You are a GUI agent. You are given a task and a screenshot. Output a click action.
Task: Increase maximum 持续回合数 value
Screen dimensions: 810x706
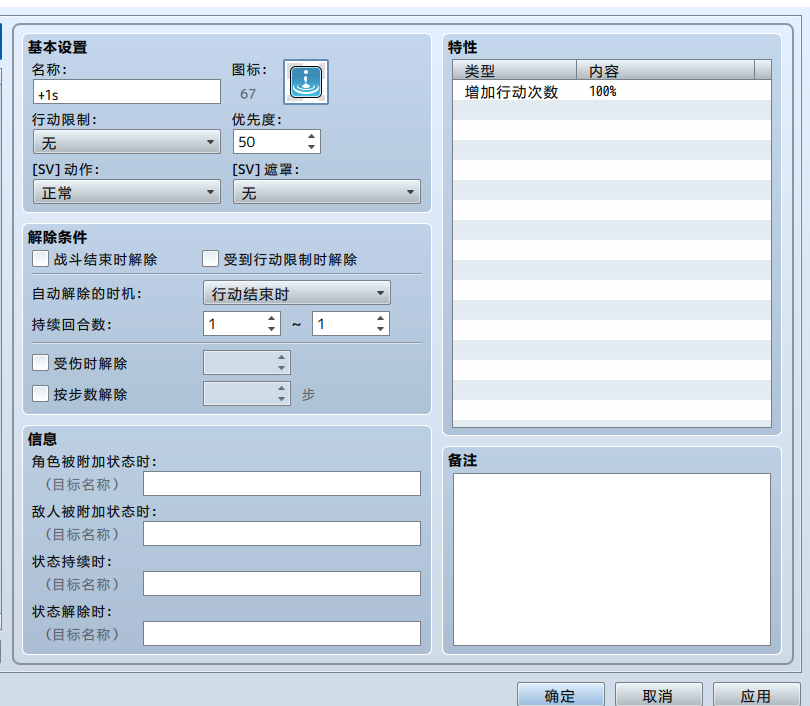[x=380, y=319]
